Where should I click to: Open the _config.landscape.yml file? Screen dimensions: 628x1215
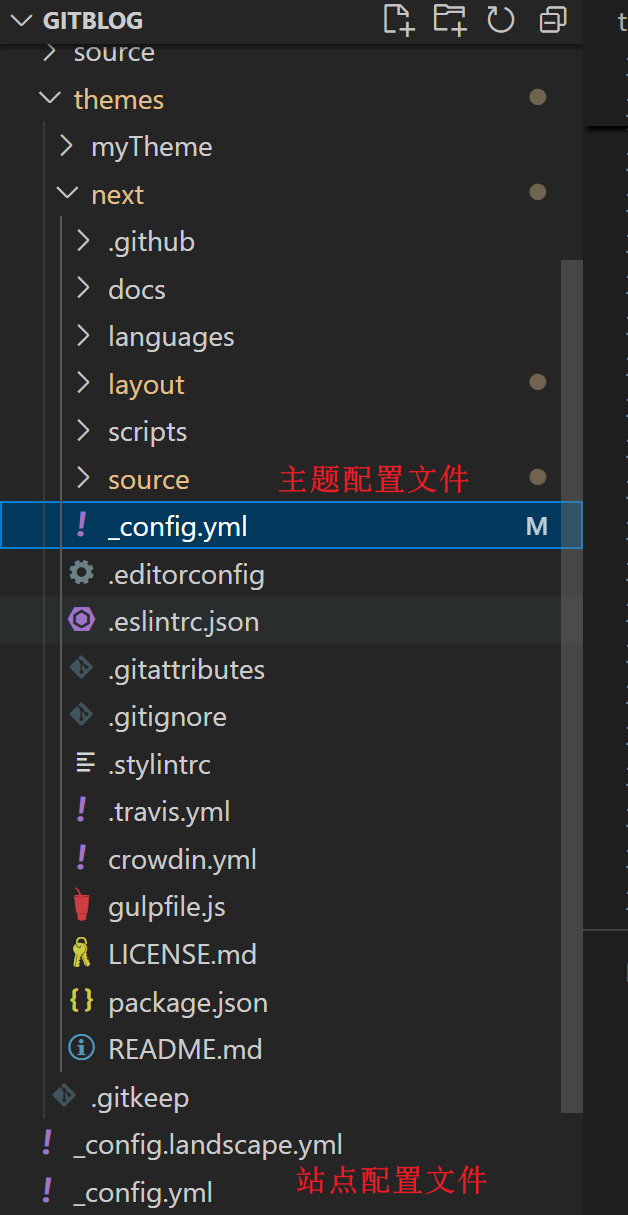tap(208, 1145)
